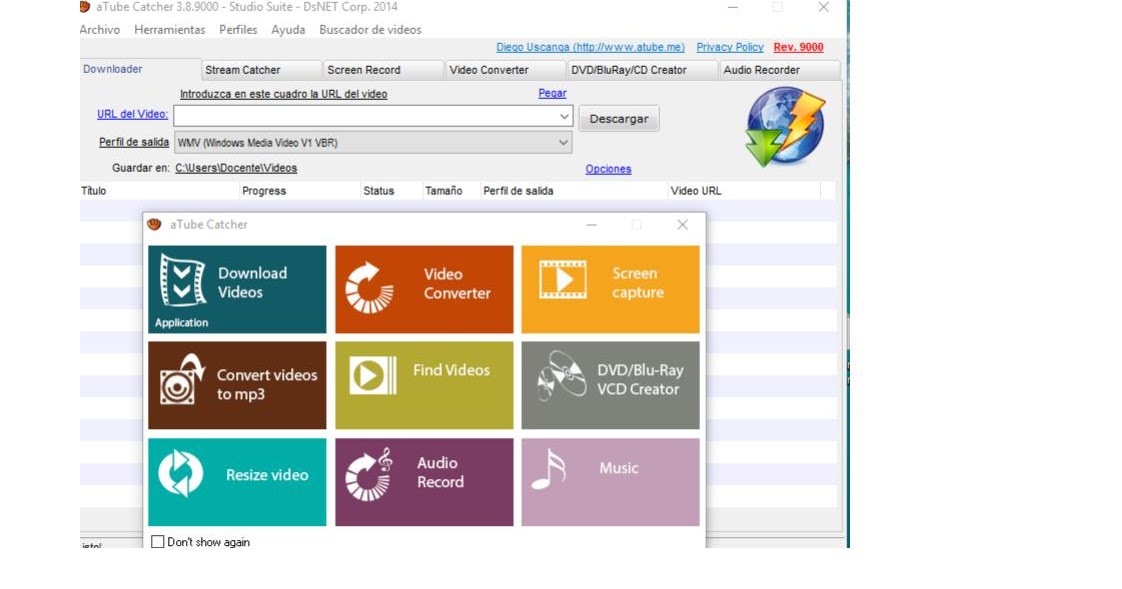Click the Título column header
Image resolution: width=1122 pixels, height=589 pixels.
coord(159,191)
